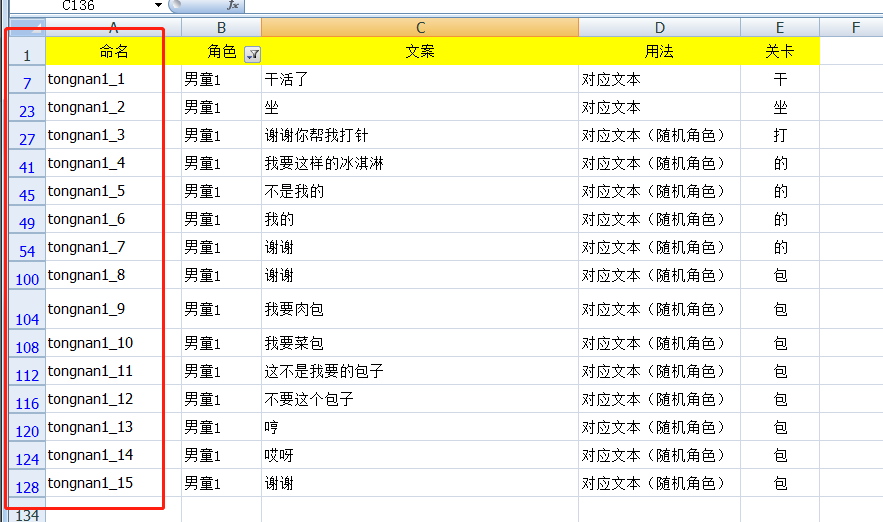The height and width of the screenshot is (522, 883).
Task: Select row 54 header
Action: click(27, 247)
